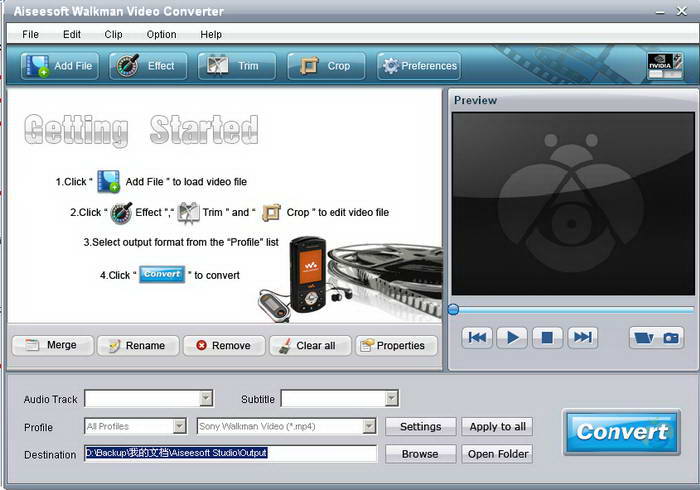Click the small Convert image in step 4
700x490 pixels.
[162, 274]
